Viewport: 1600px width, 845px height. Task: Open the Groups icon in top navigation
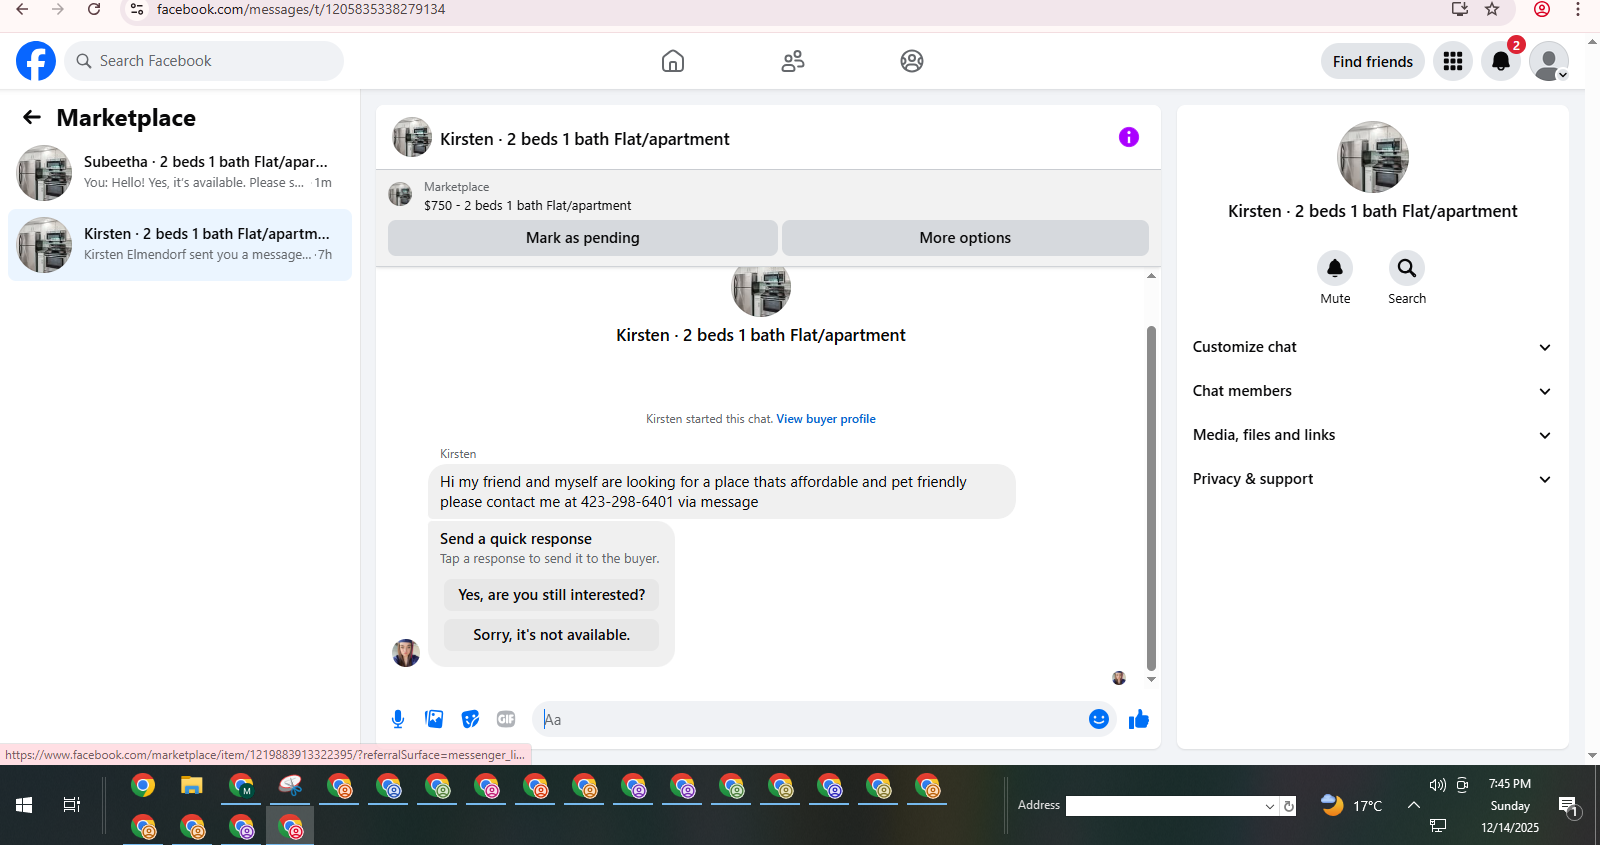point(912,61)
